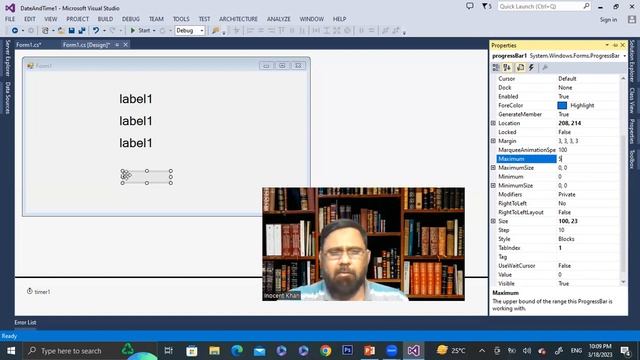Expand the MinimumSize property
This screenshot has width=640, height=360.
tap(493, 186)
